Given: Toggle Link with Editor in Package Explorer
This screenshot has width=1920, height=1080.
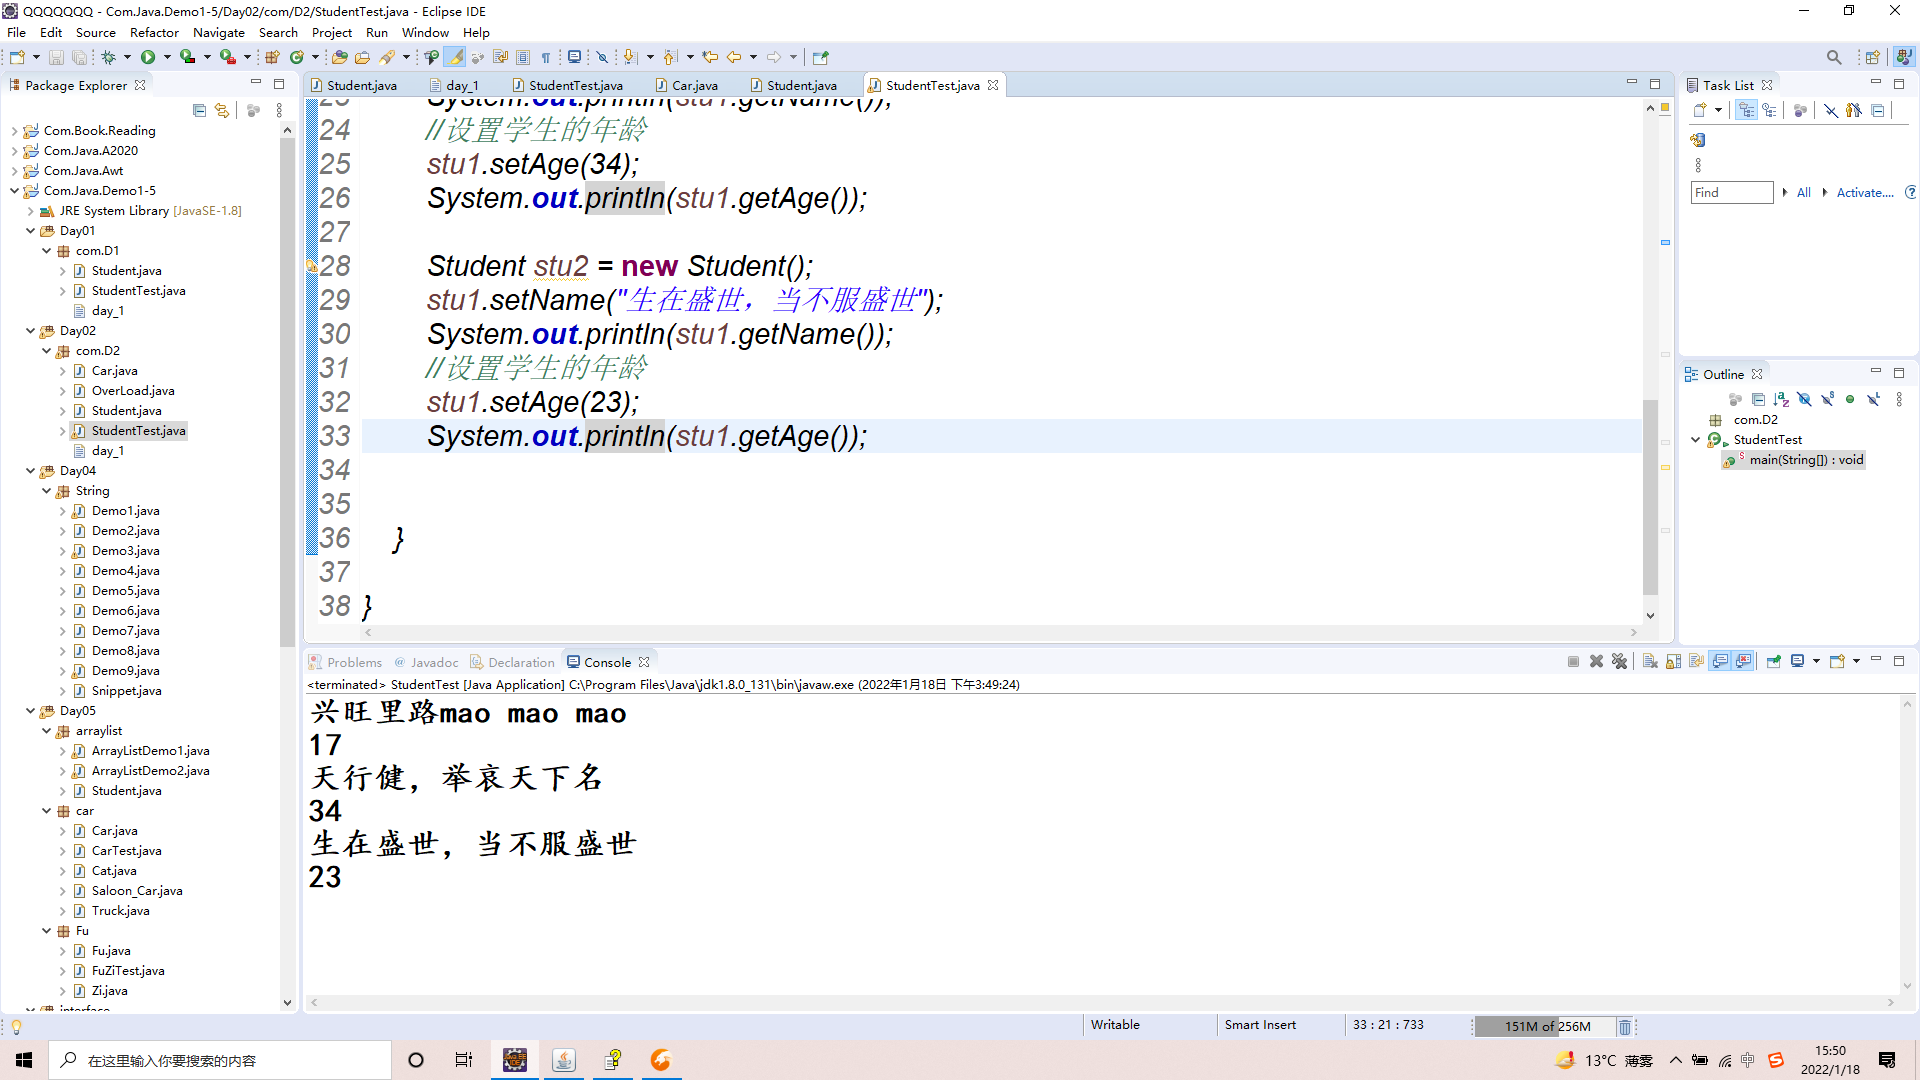Looking at the screenshot, I should tap(222, 111).
